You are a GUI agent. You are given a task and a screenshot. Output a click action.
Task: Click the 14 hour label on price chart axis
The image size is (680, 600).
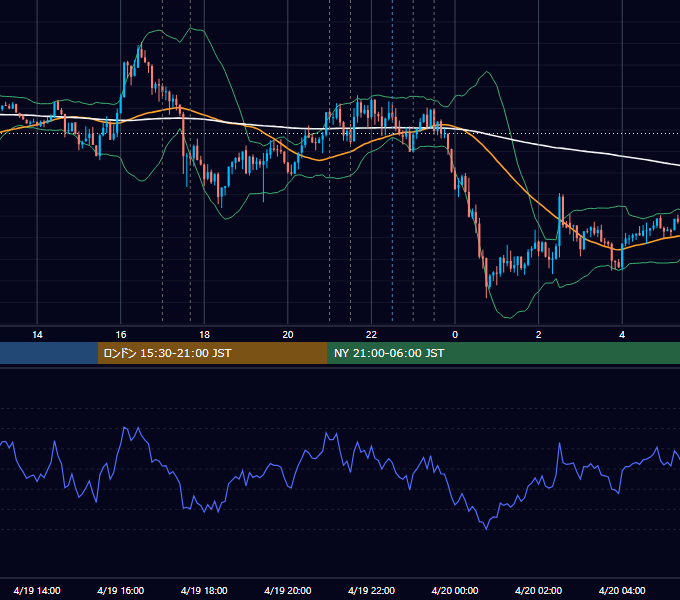pyautogui.click(x=37, y=335)
